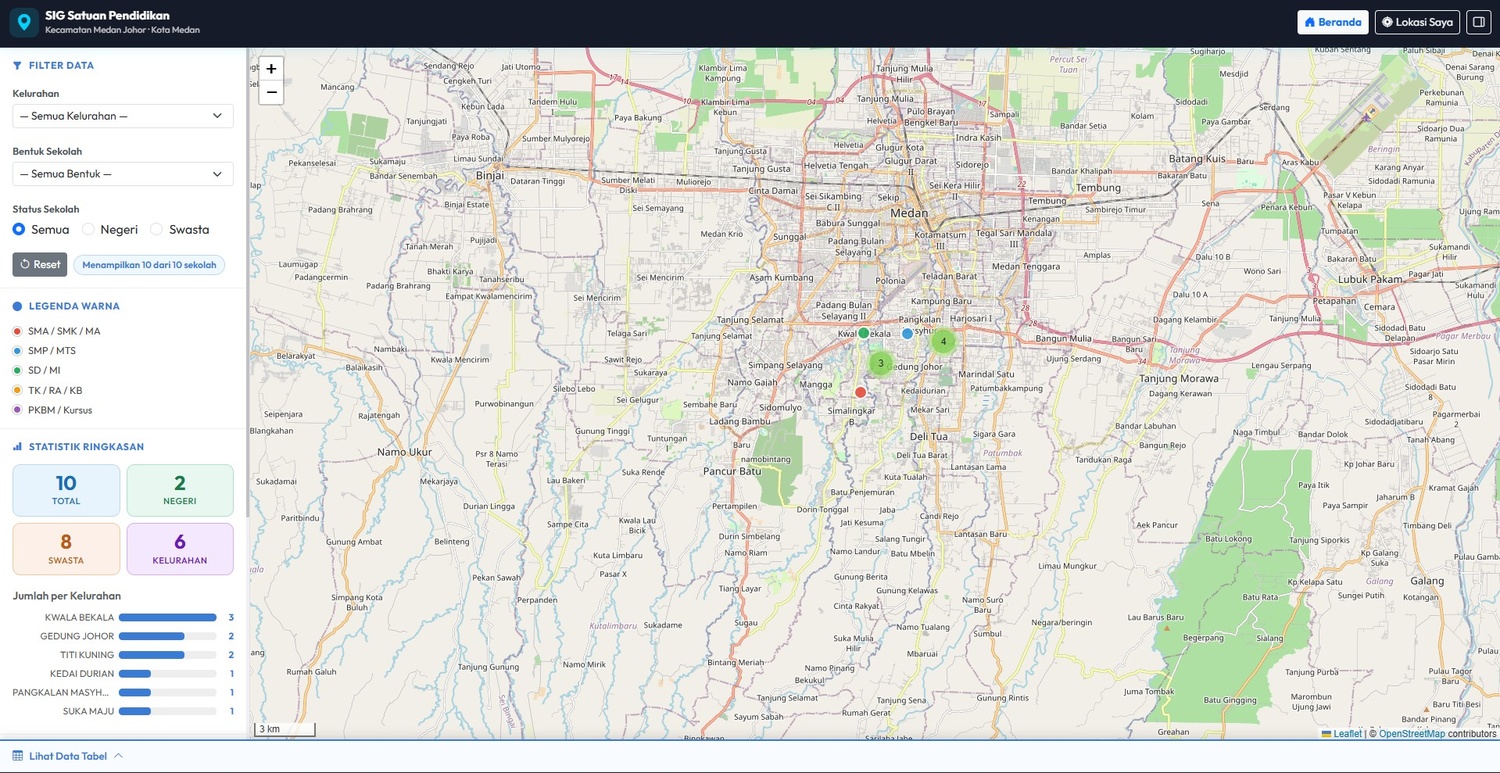Click the FILTER DATA heading
The image size is (1500, 773).
click(x=61, y=65)
